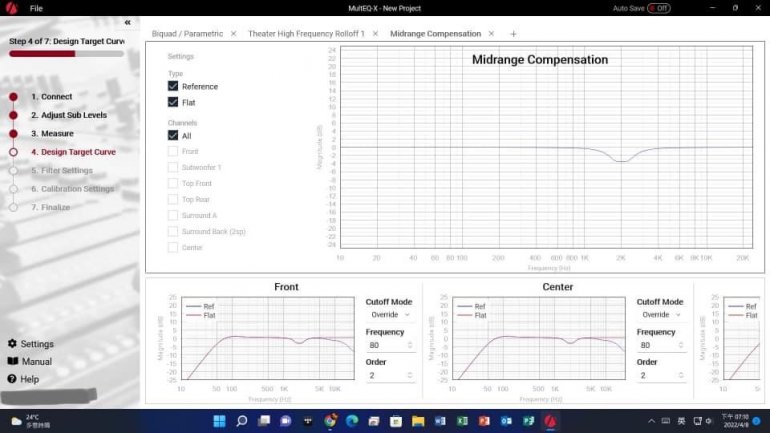The width and height of the screenshot is (770, 433).
Task: Toggle the Auto Save switch
Action: [658, 8]
